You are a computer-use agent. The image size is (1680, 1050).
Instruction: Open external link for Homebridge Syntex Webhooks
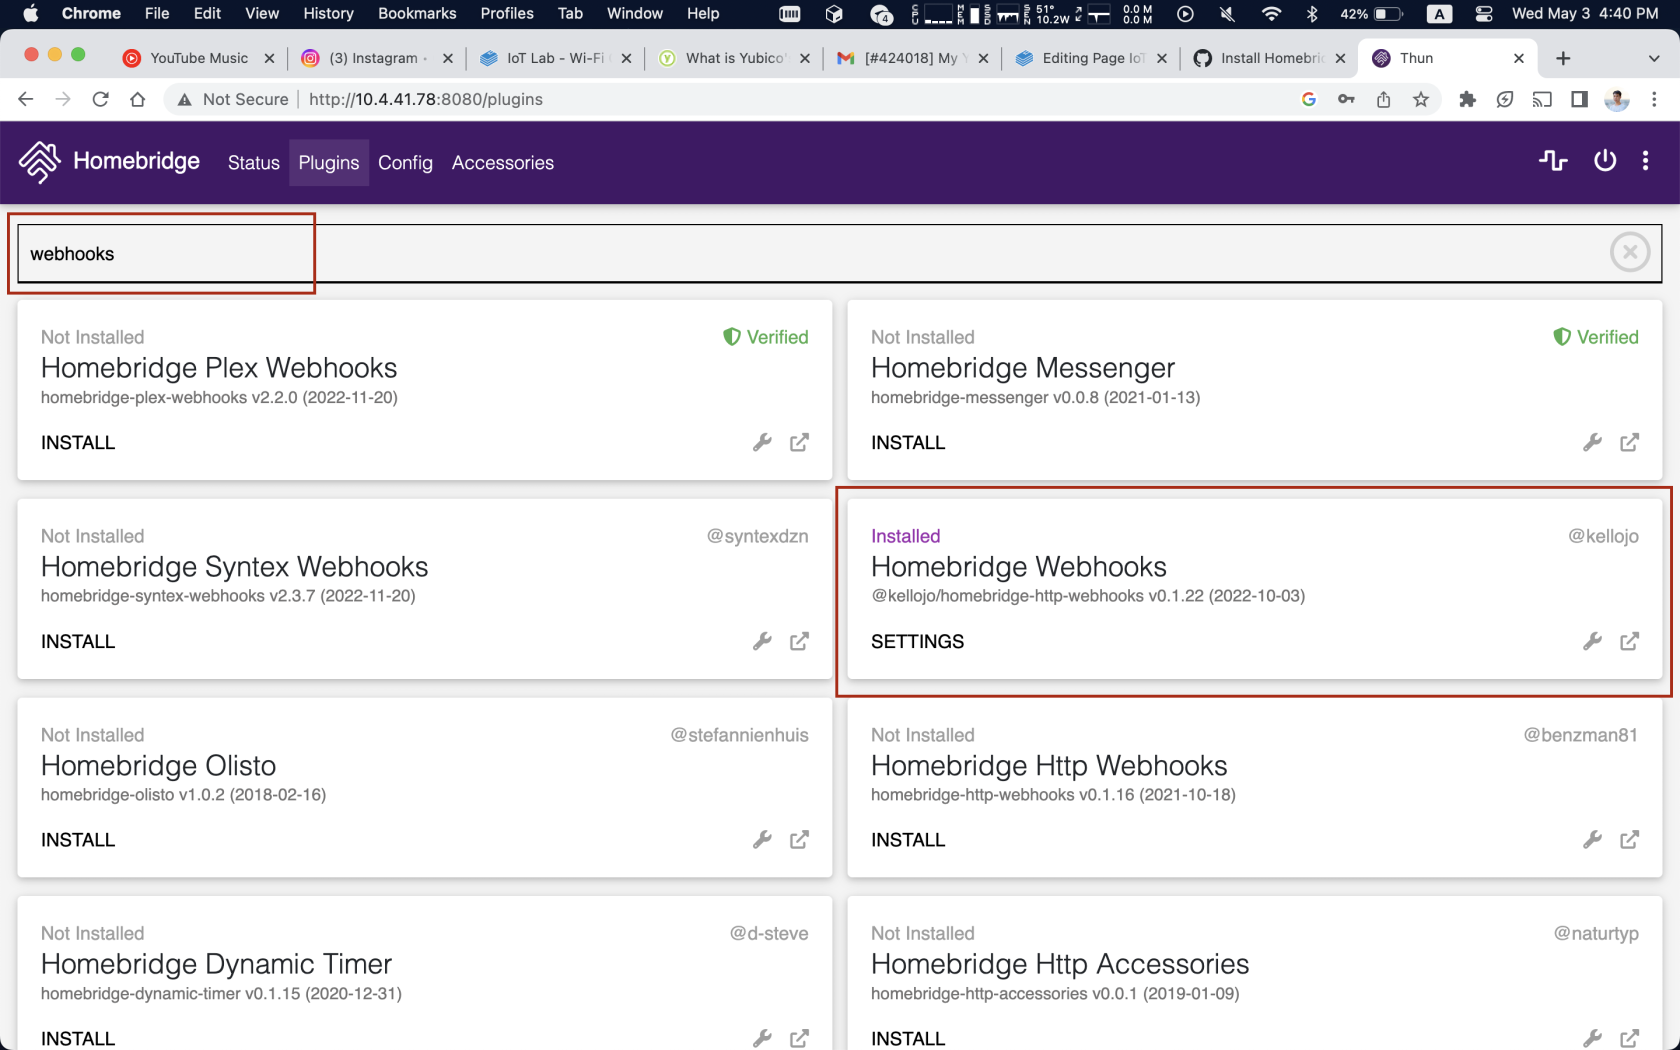pyautogui.click(x=799, y=641)
